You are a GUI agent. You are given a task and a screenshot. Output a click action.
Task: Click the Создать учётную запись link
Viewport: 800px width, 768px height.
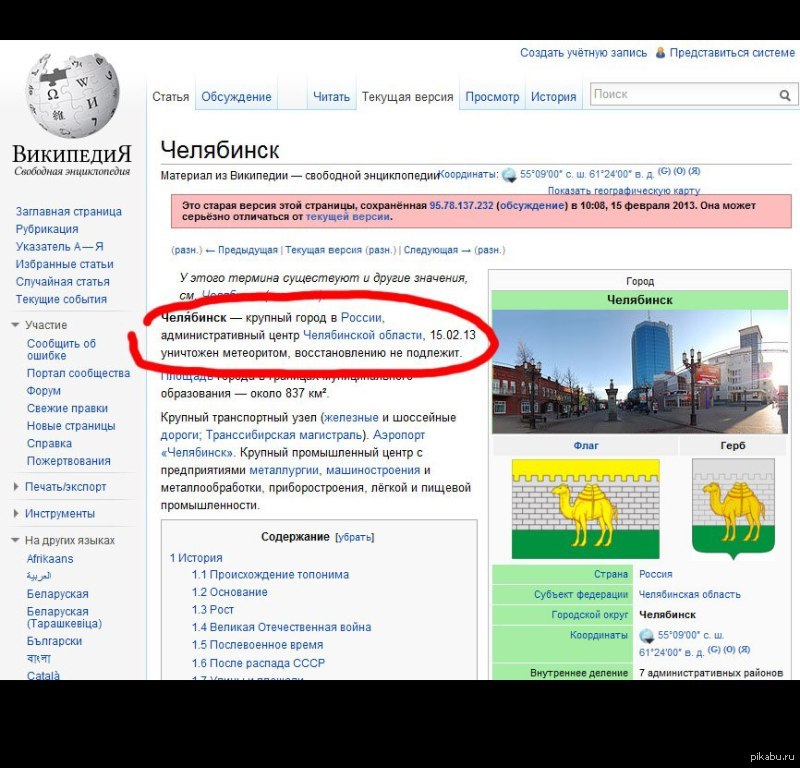click(583, 53)
